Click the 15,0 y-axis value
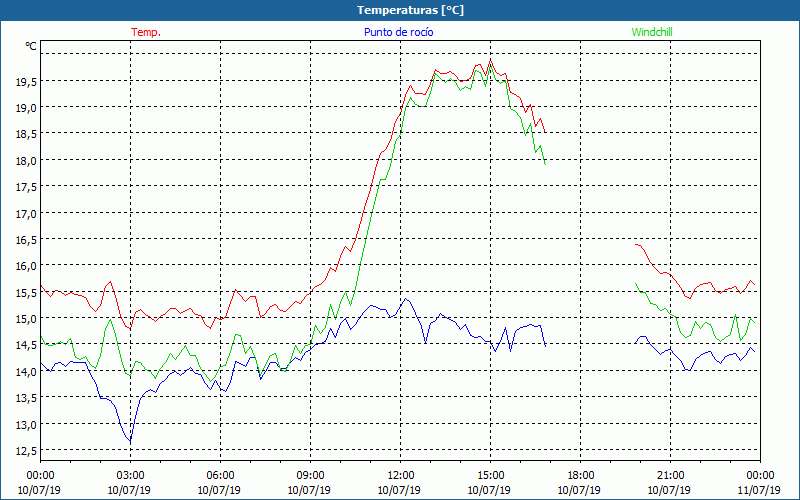This screenshot has height=500, width=800. [x=26, y=319]
